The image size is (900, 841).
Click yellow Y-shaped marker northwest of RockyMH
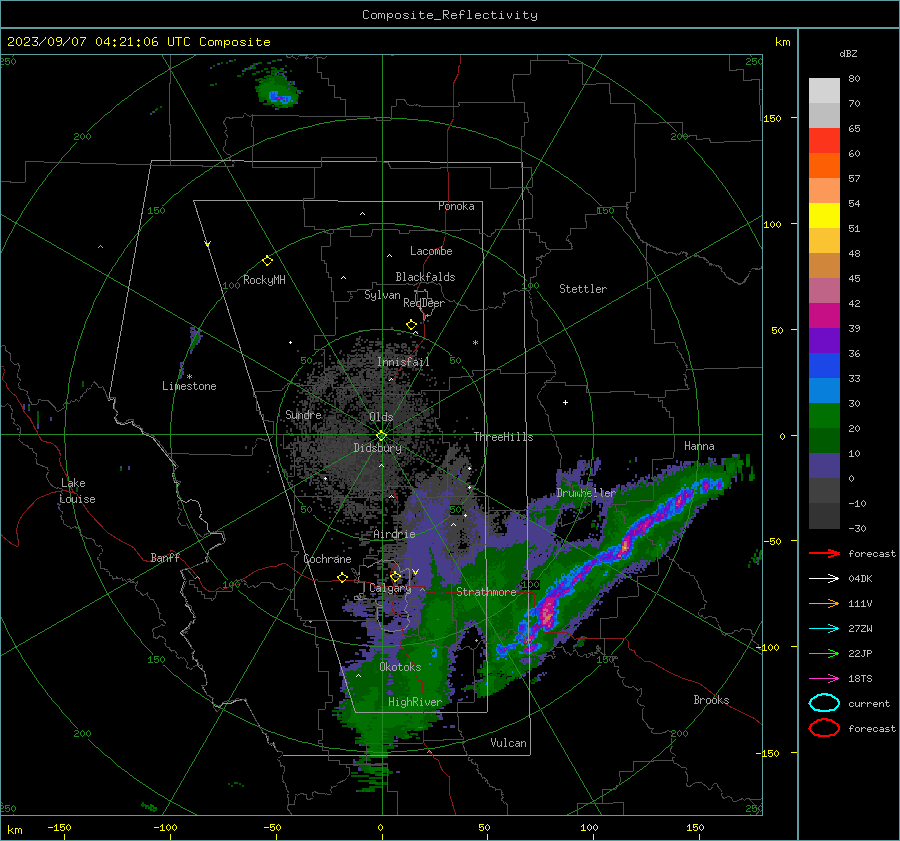coord(208,244)
